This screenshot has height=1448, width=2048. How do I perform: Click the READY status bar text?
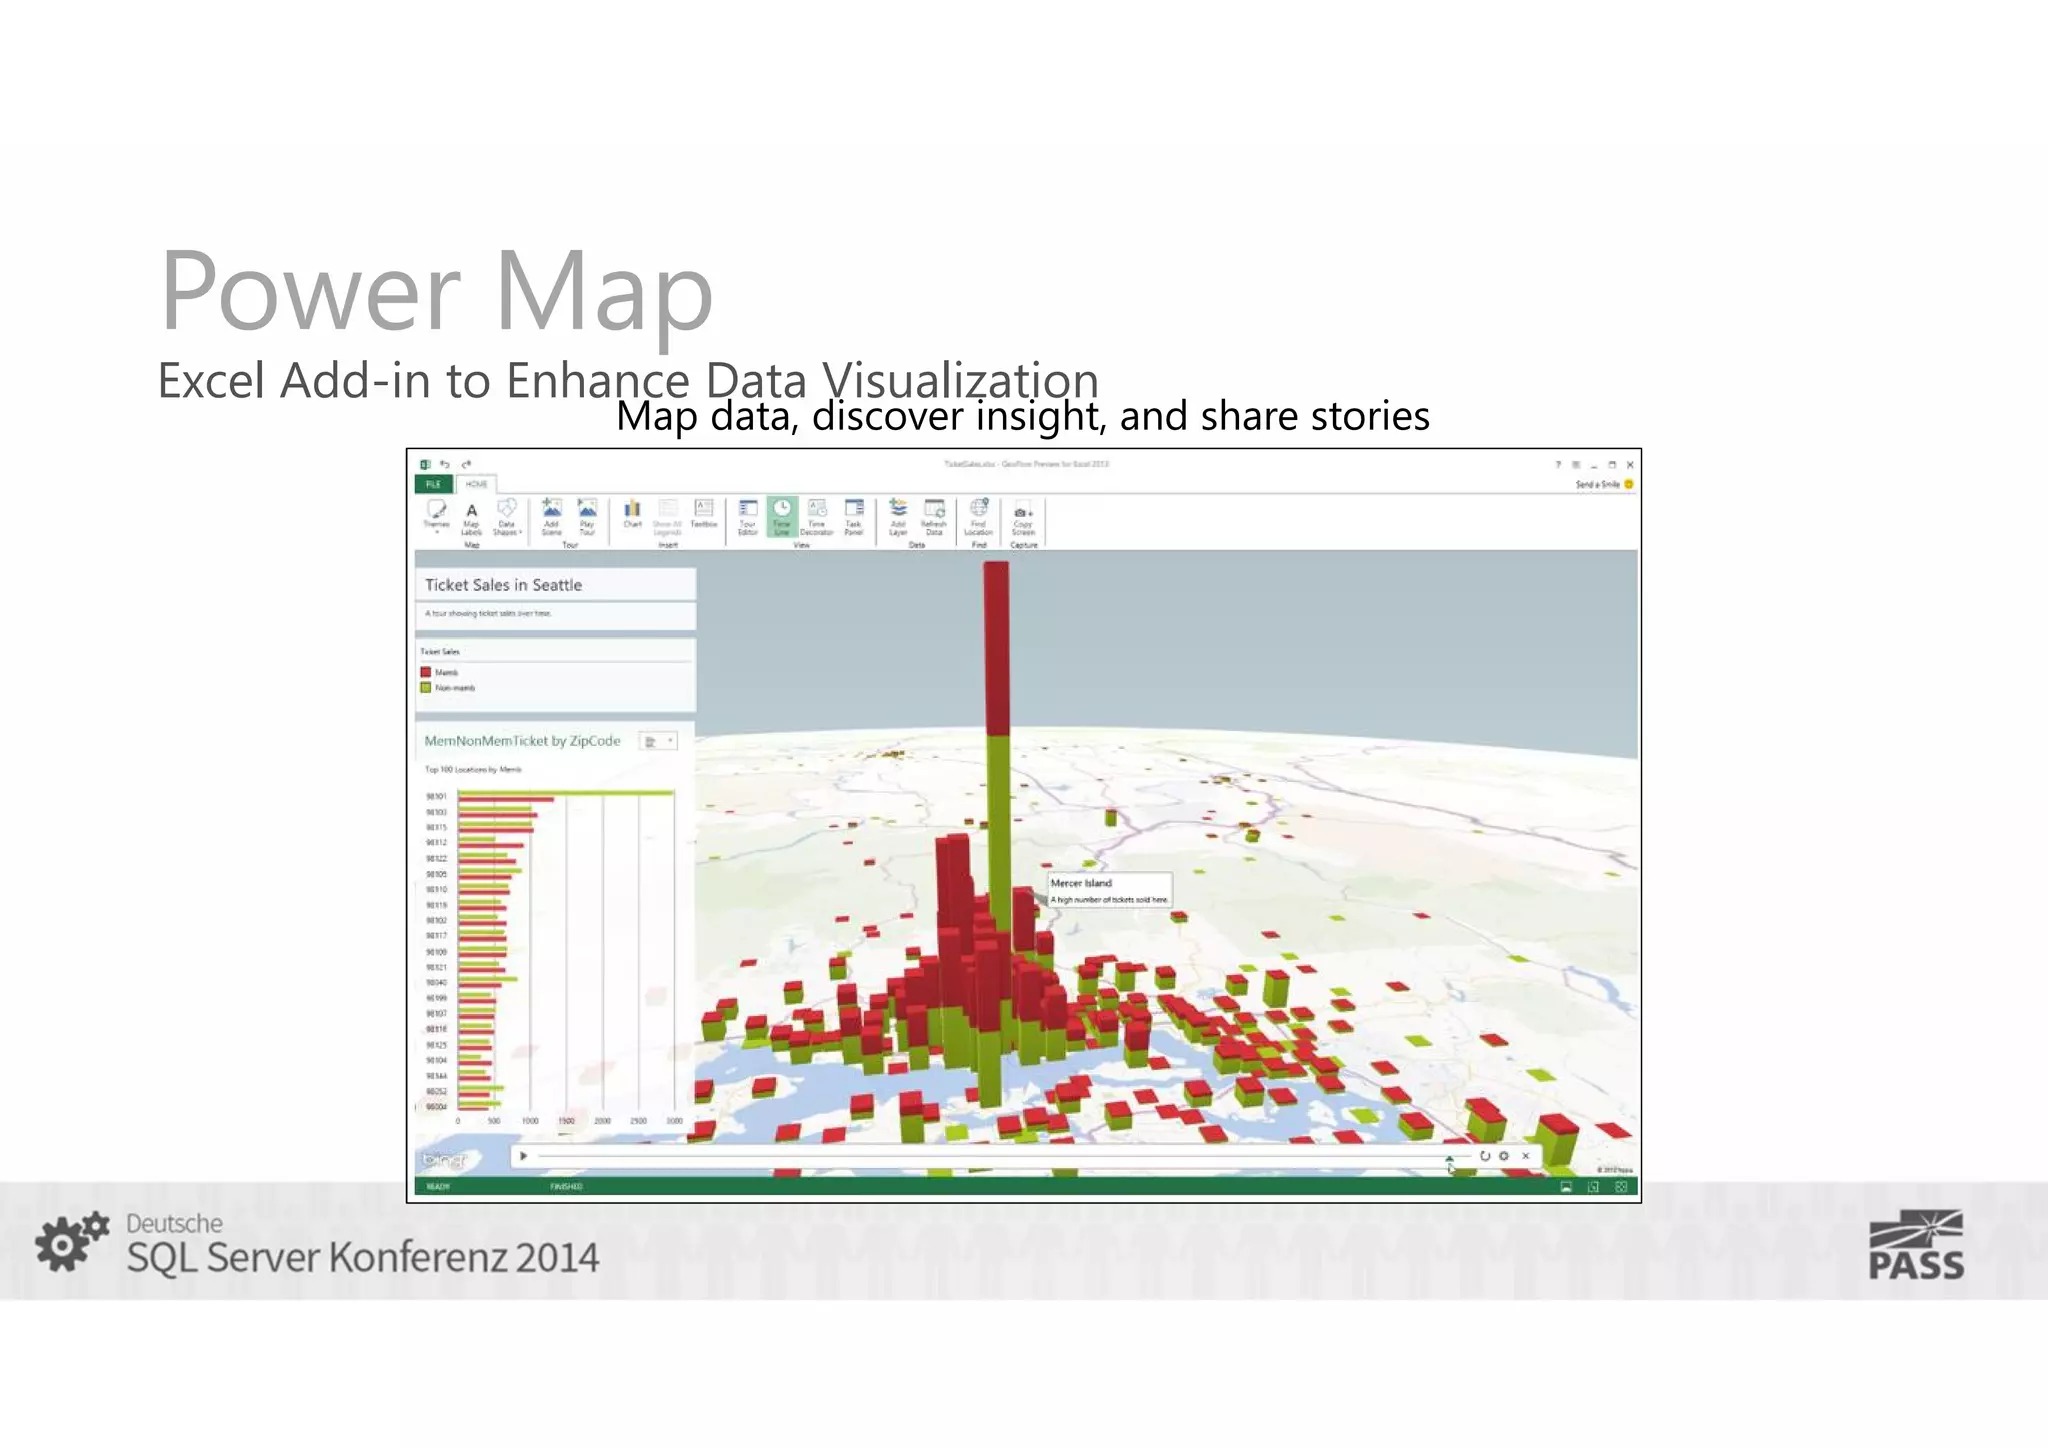coord(438,1187)
